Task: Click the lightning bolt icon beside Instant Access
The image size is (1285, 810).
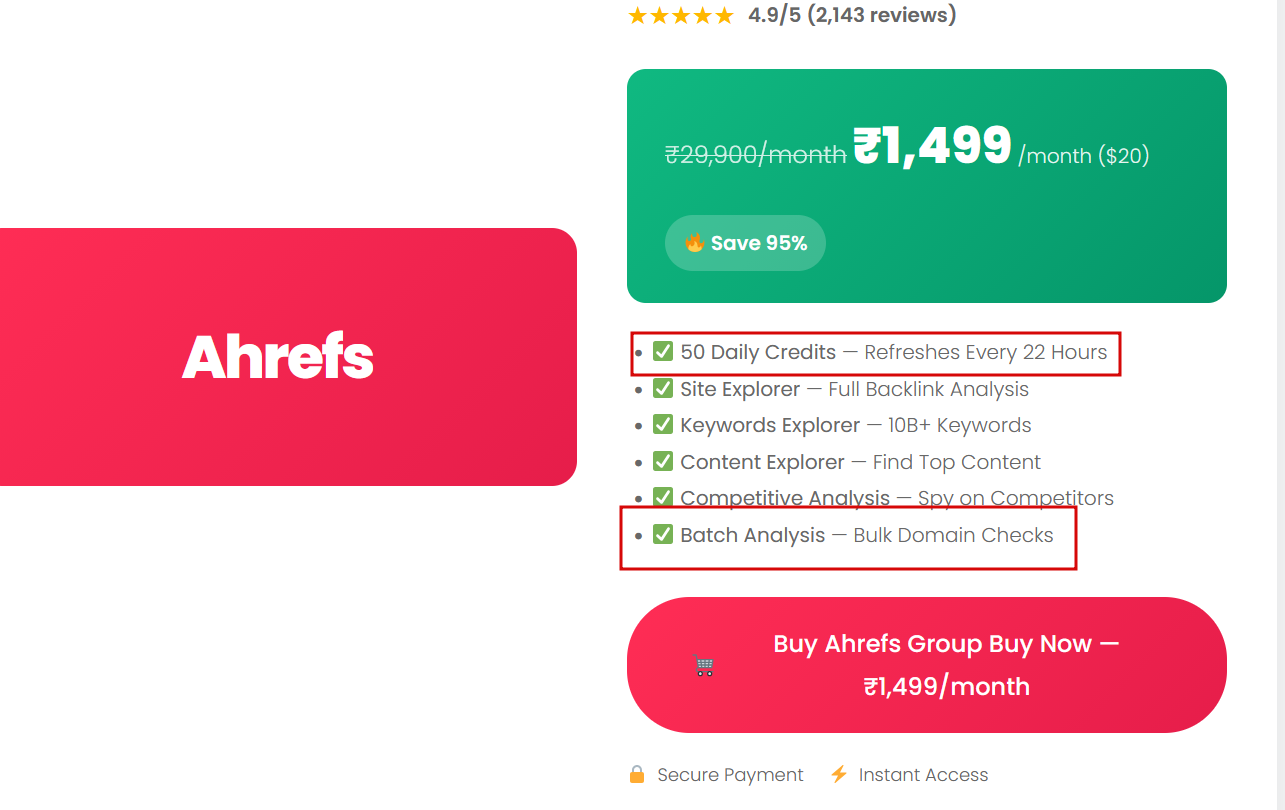Action: tap(839, 775)
